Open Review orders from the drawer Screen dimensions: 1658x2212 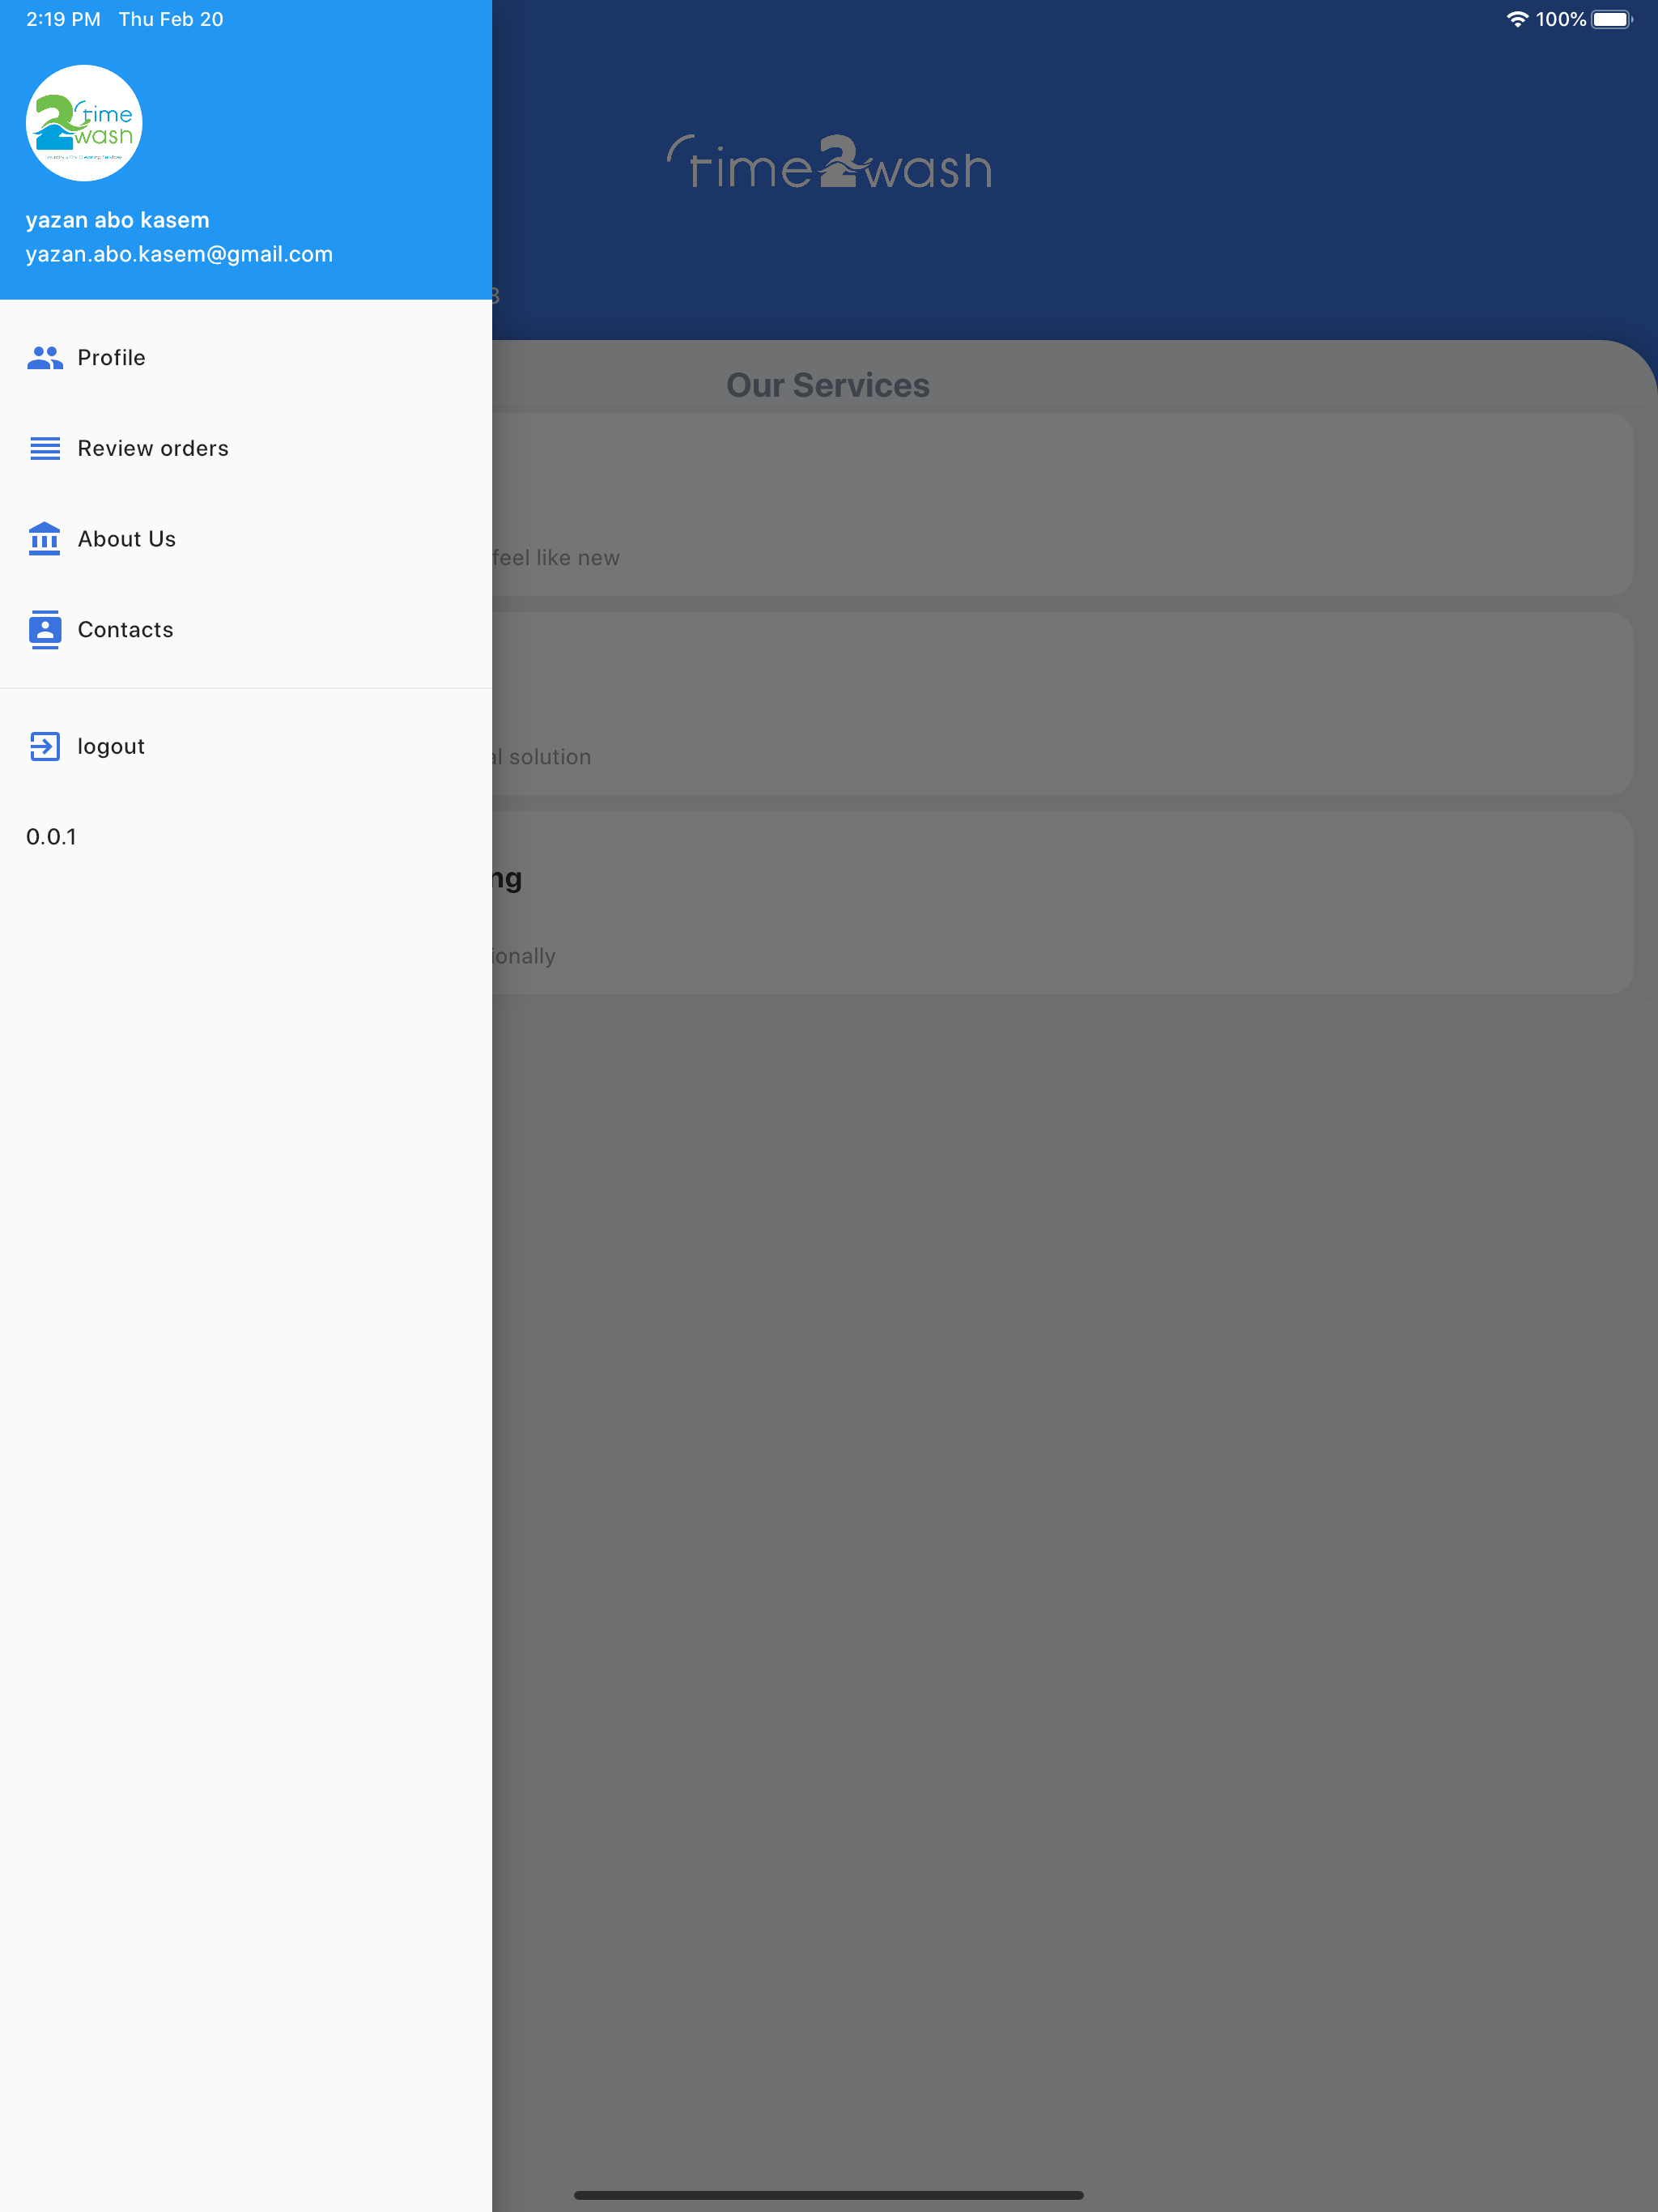[246, 448]
